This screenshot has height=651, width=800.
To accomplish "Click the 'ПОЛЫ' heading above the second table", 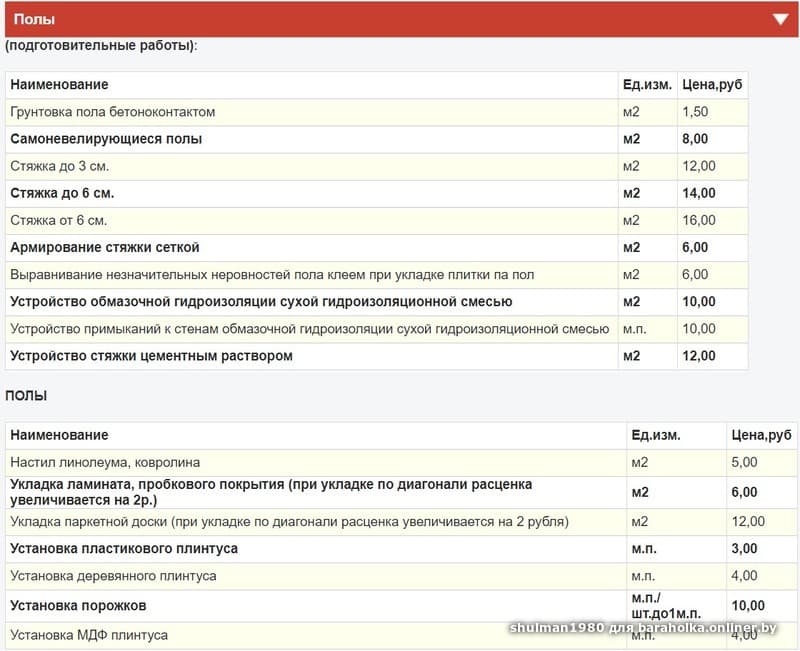I will point(26,396).
